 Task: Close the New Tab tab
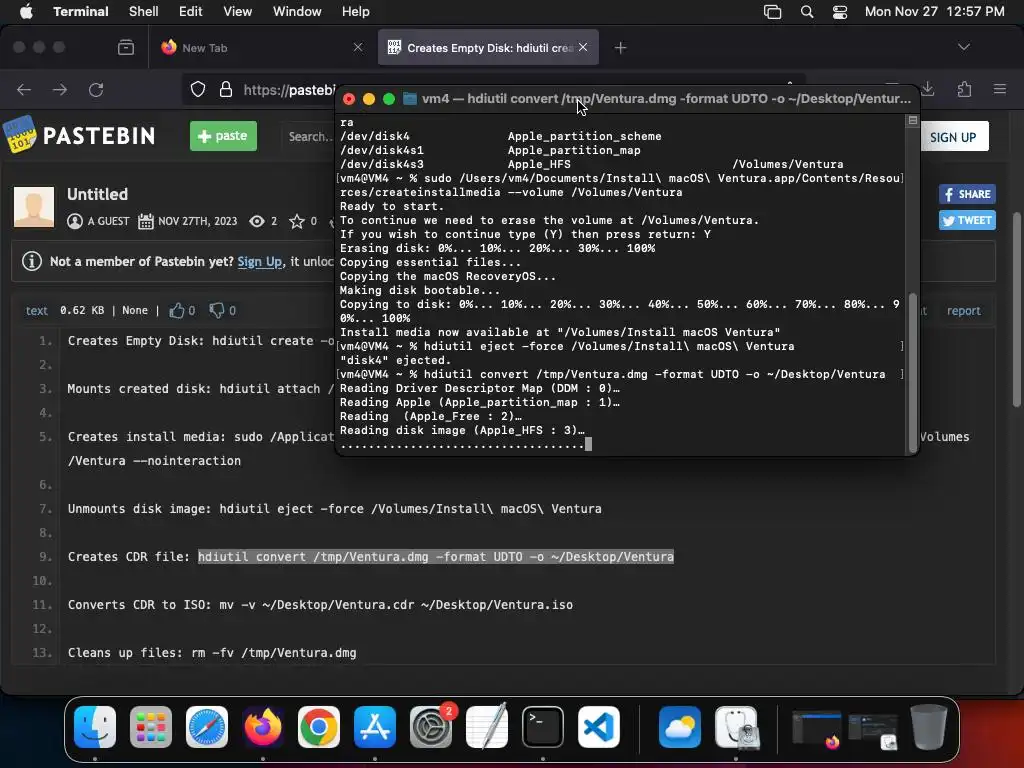[358, 47]
